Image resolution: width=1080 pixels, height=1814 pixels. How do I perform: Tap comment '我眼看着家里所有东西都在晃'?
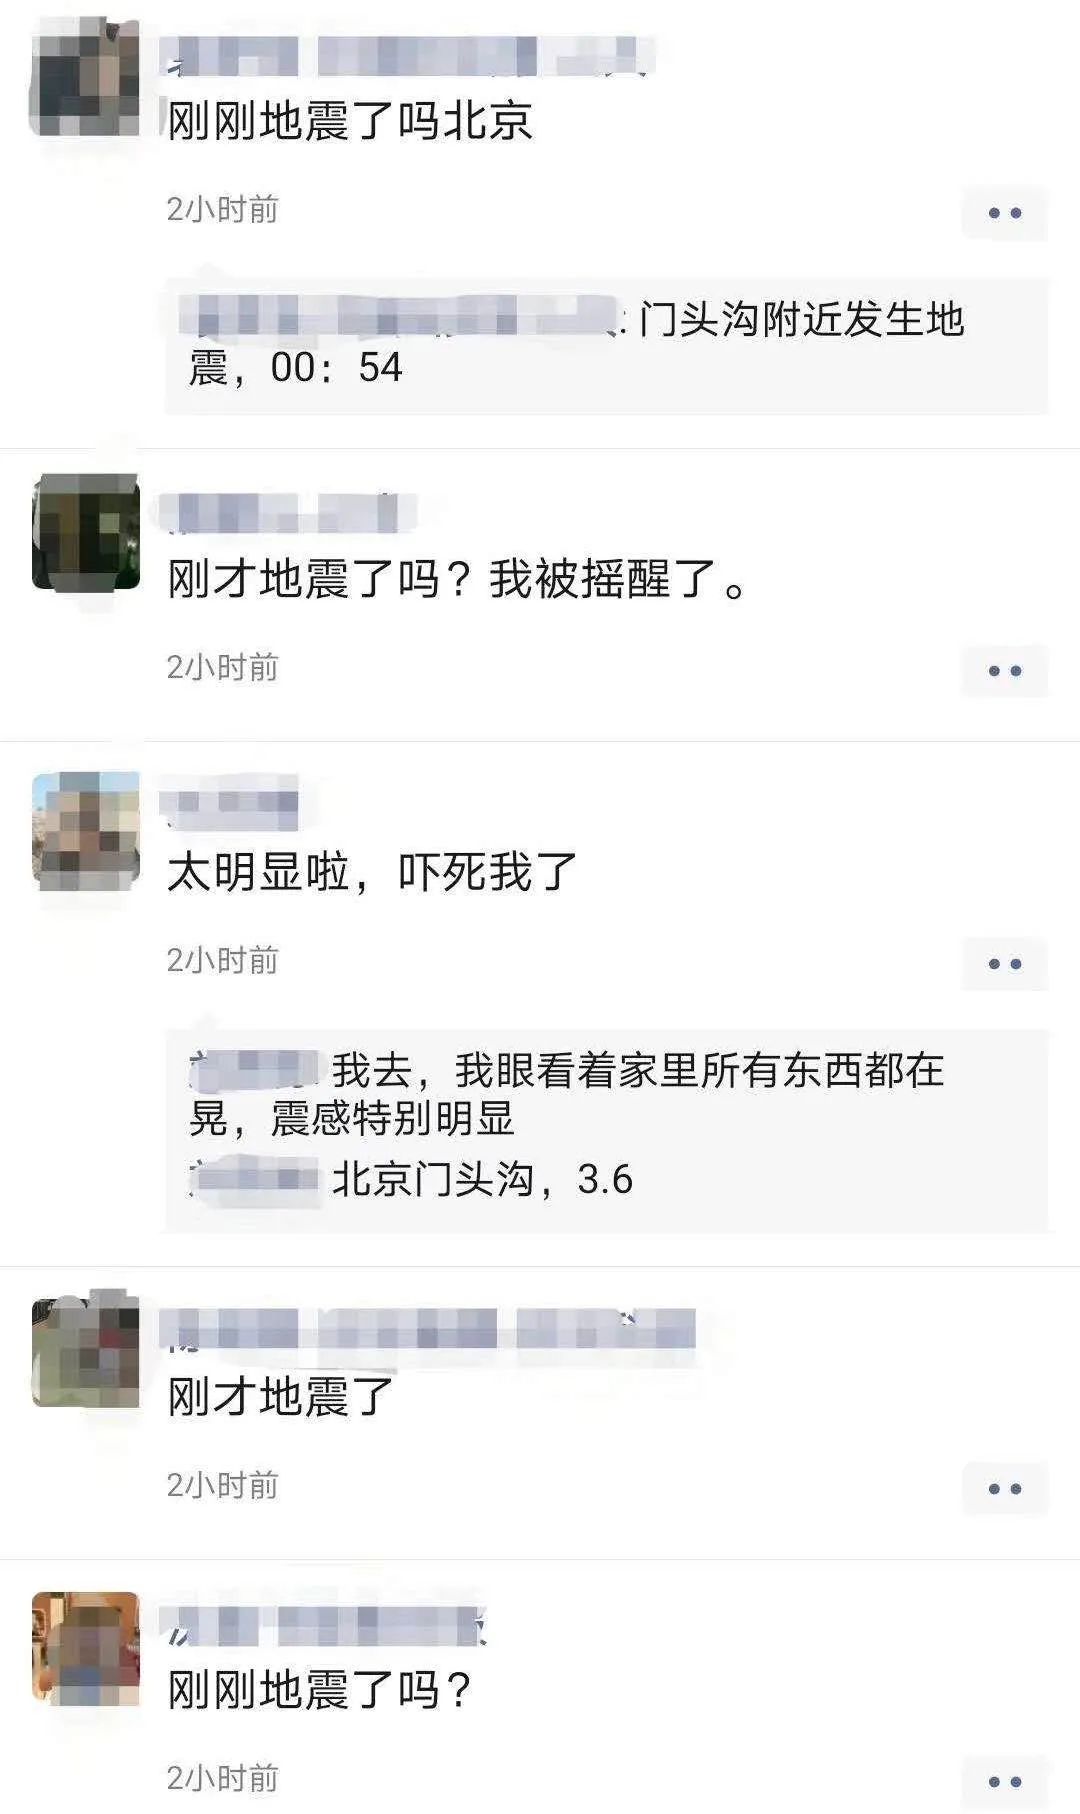click(x=567, y=1094)
